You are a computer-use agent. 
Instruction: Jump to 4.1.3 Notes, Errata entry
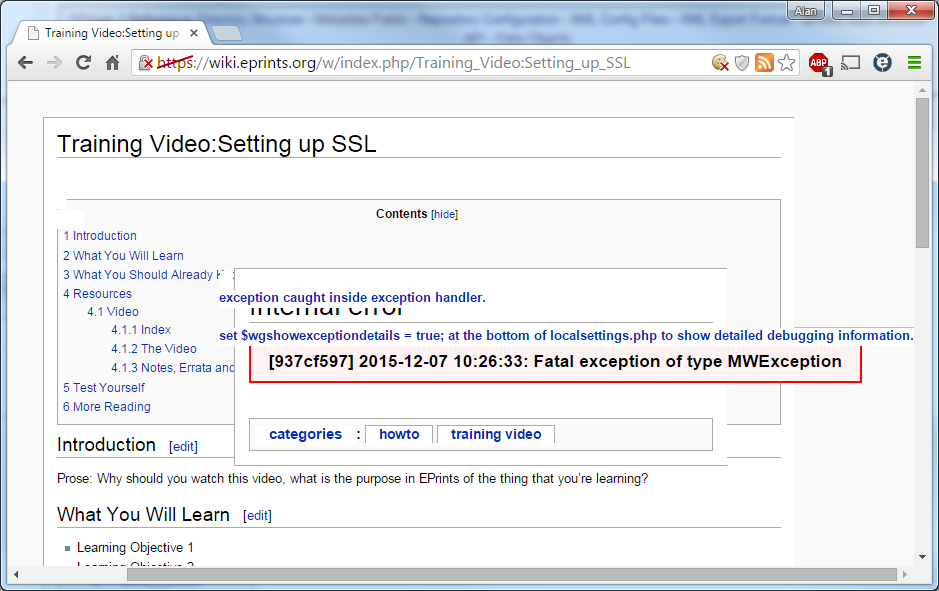click(x=172, y=368)
